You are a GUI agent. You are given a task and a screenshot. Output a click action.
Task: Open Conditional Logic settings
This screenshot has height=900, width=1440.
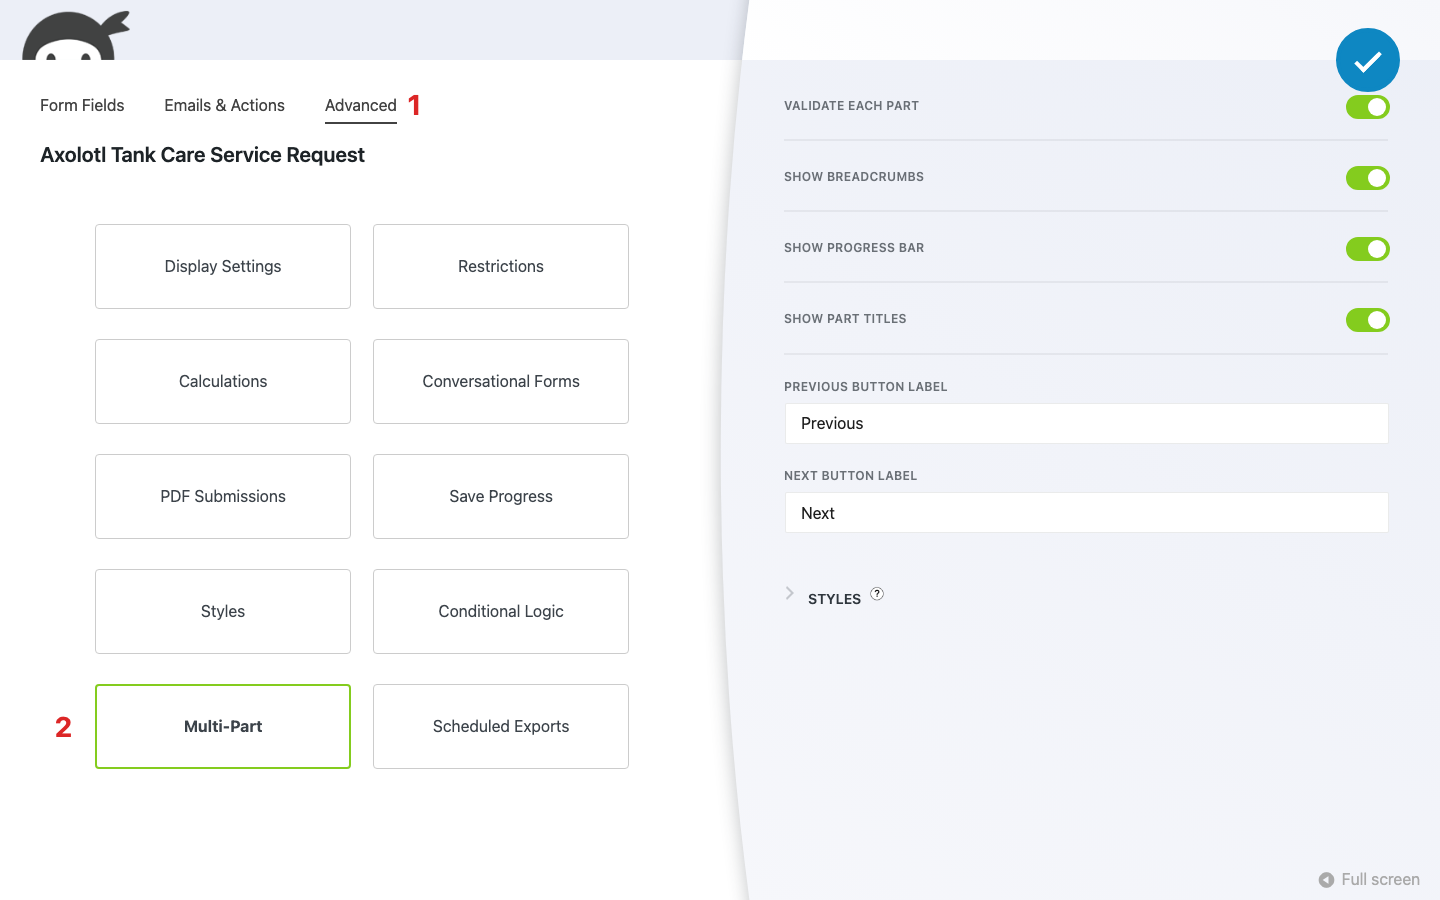tap(501, 612)
